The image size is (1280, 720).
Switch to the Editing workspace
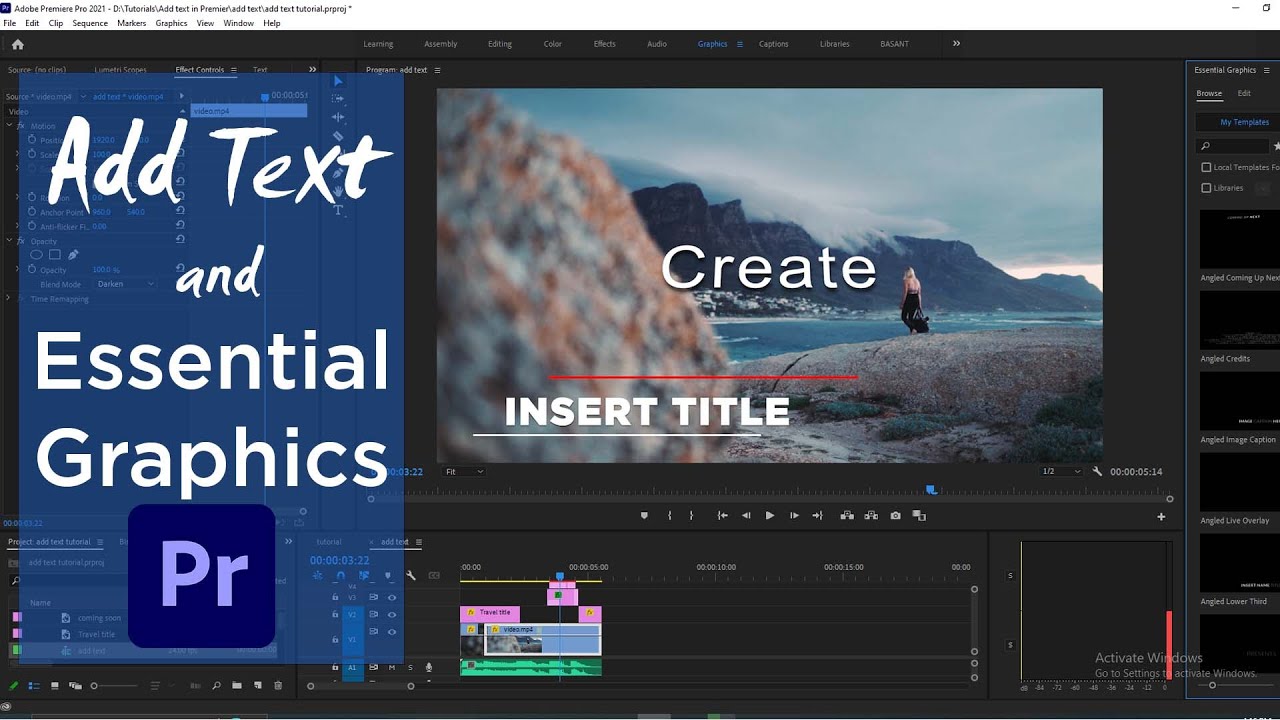coord(500,44)
